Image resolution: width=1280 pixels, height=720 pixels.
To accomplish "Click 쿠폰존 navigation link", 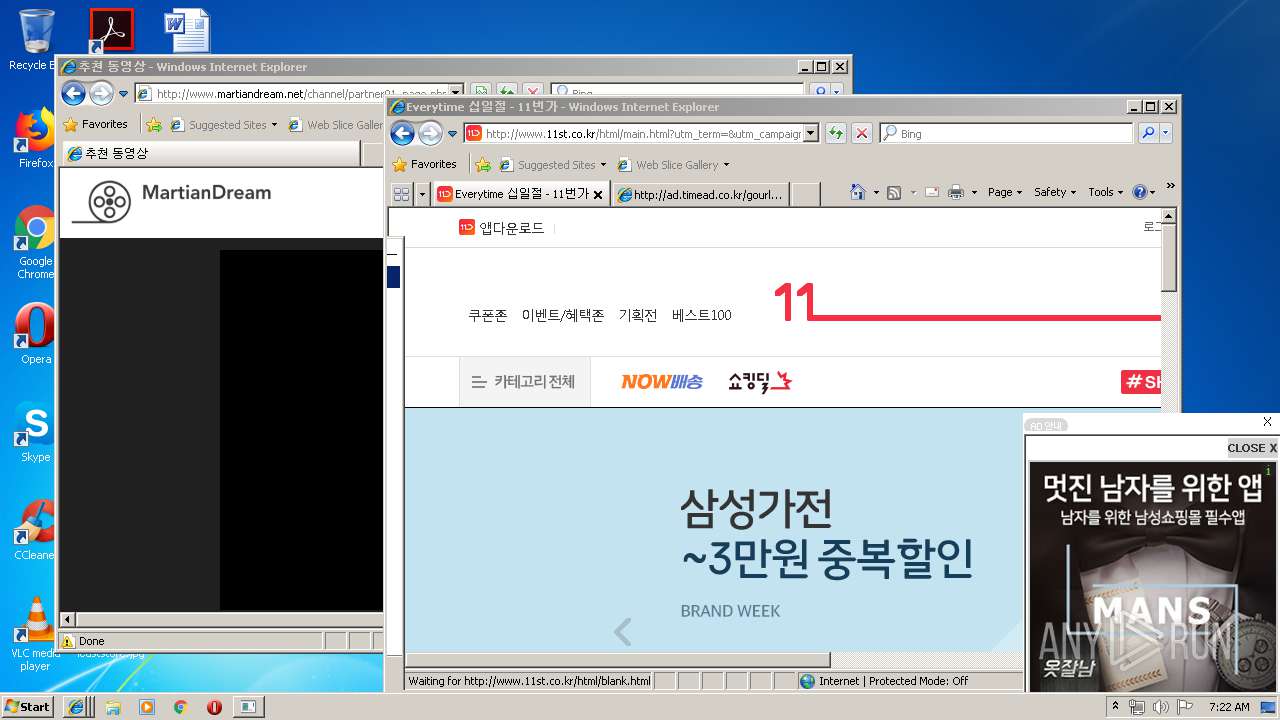I will click(488, 315).
